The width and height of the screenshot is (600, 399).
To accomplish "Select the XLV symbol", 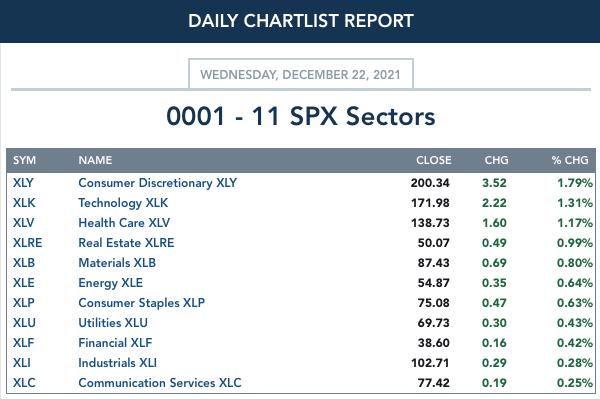I will pyautogui.click(x=23, y=223).
